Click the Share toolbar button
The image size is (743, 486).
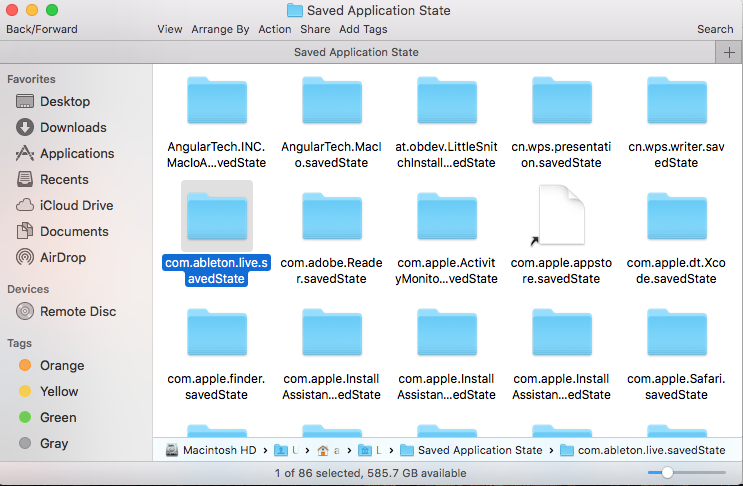(x=315, y=29)
